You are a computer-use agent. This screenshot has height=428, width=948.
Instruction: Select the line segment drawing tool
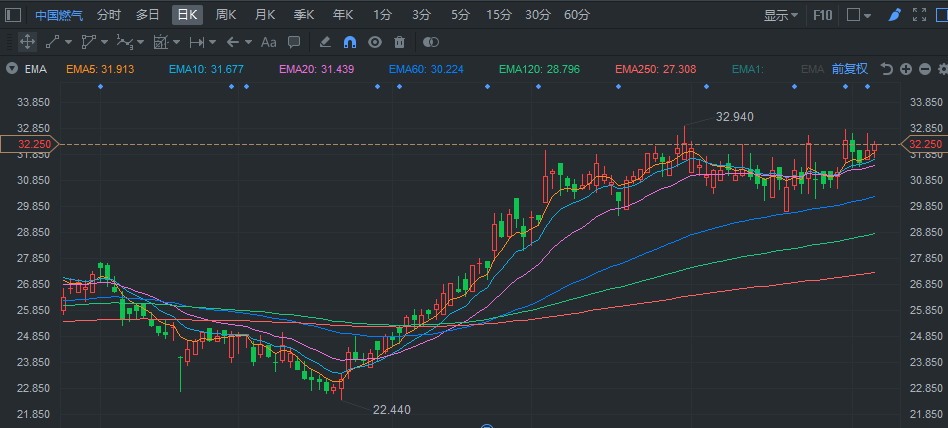(x=53, y=42)
